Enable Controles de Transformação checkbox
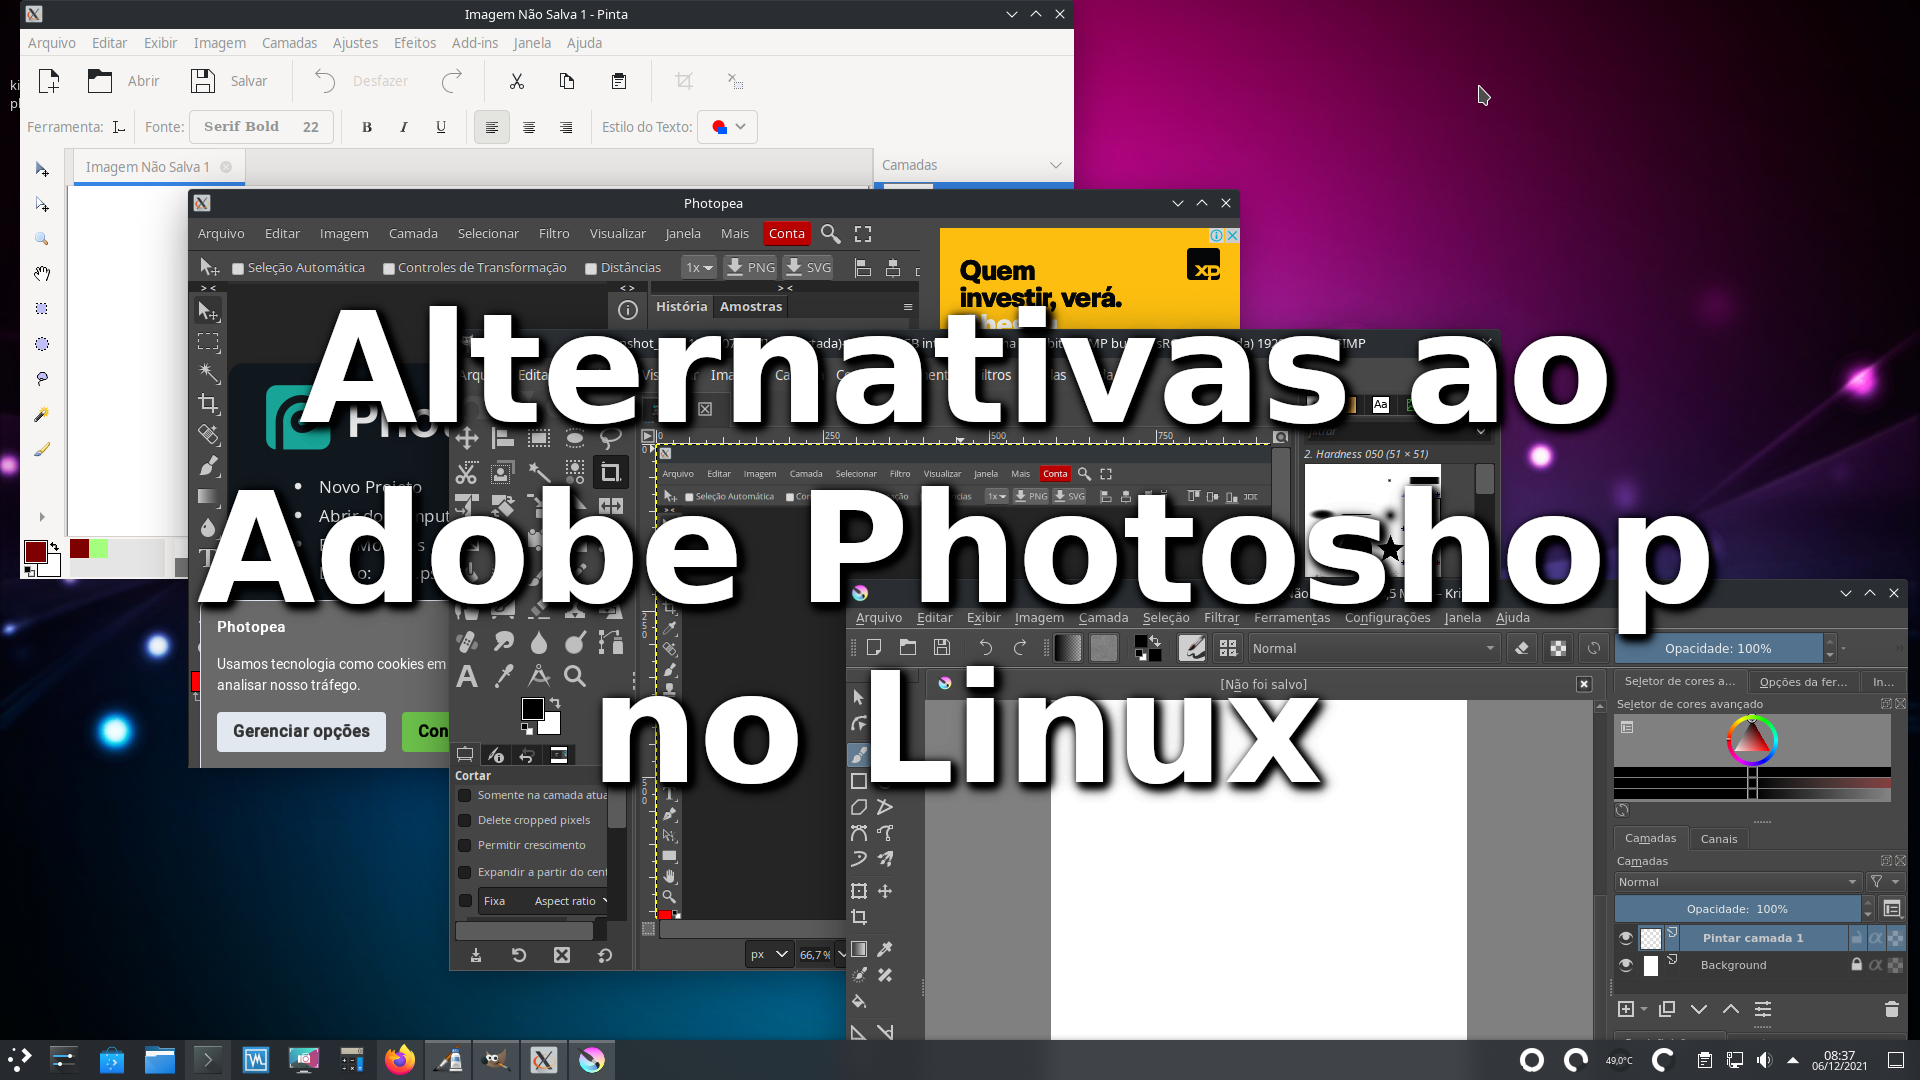Viewport: 1920px width, 1080px height. click(x=388, y=269)
